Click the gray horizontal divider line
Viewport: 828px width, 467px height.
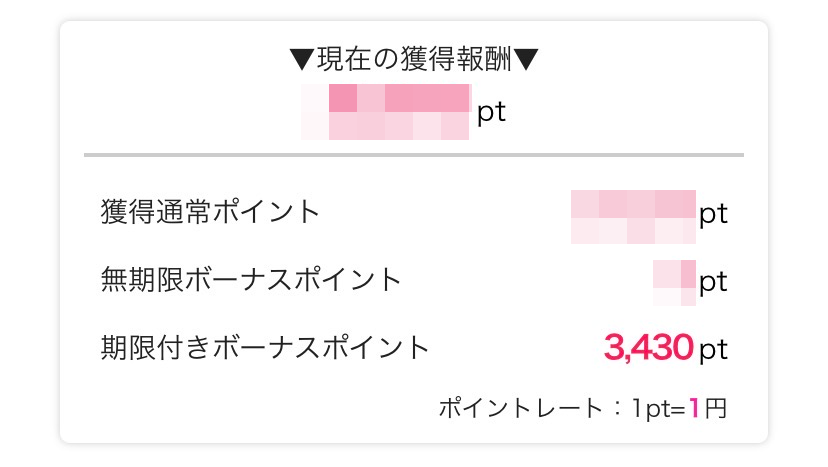(414, 155)
